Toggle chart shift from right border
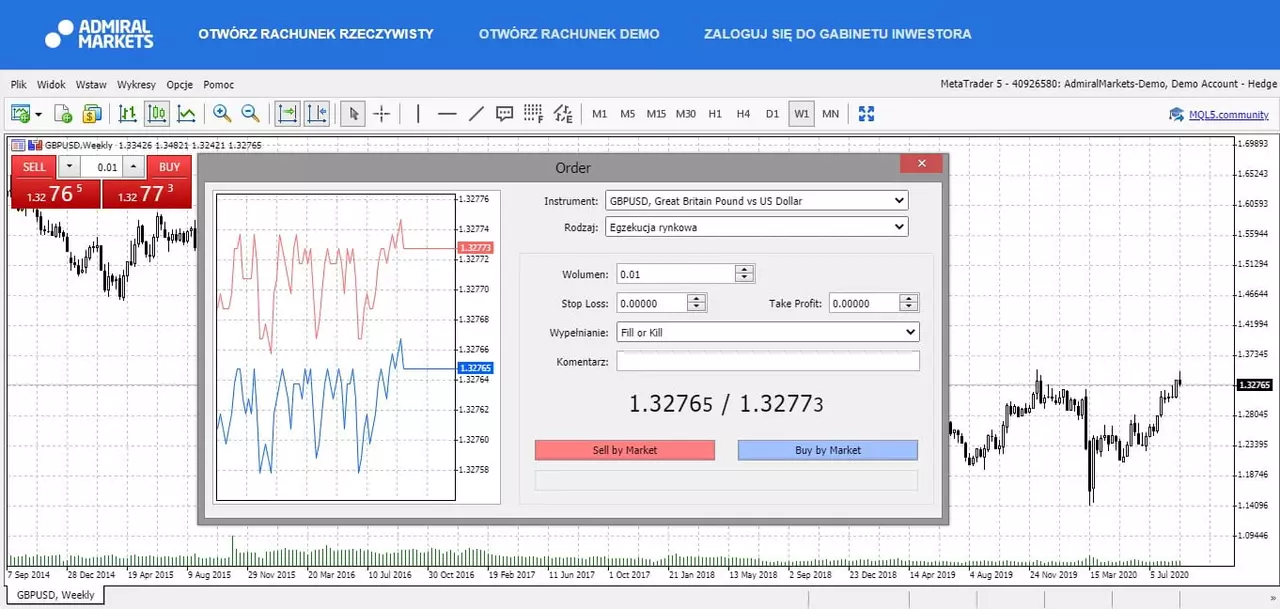This screenshot has width=1280, height=609. pos(317,114)
